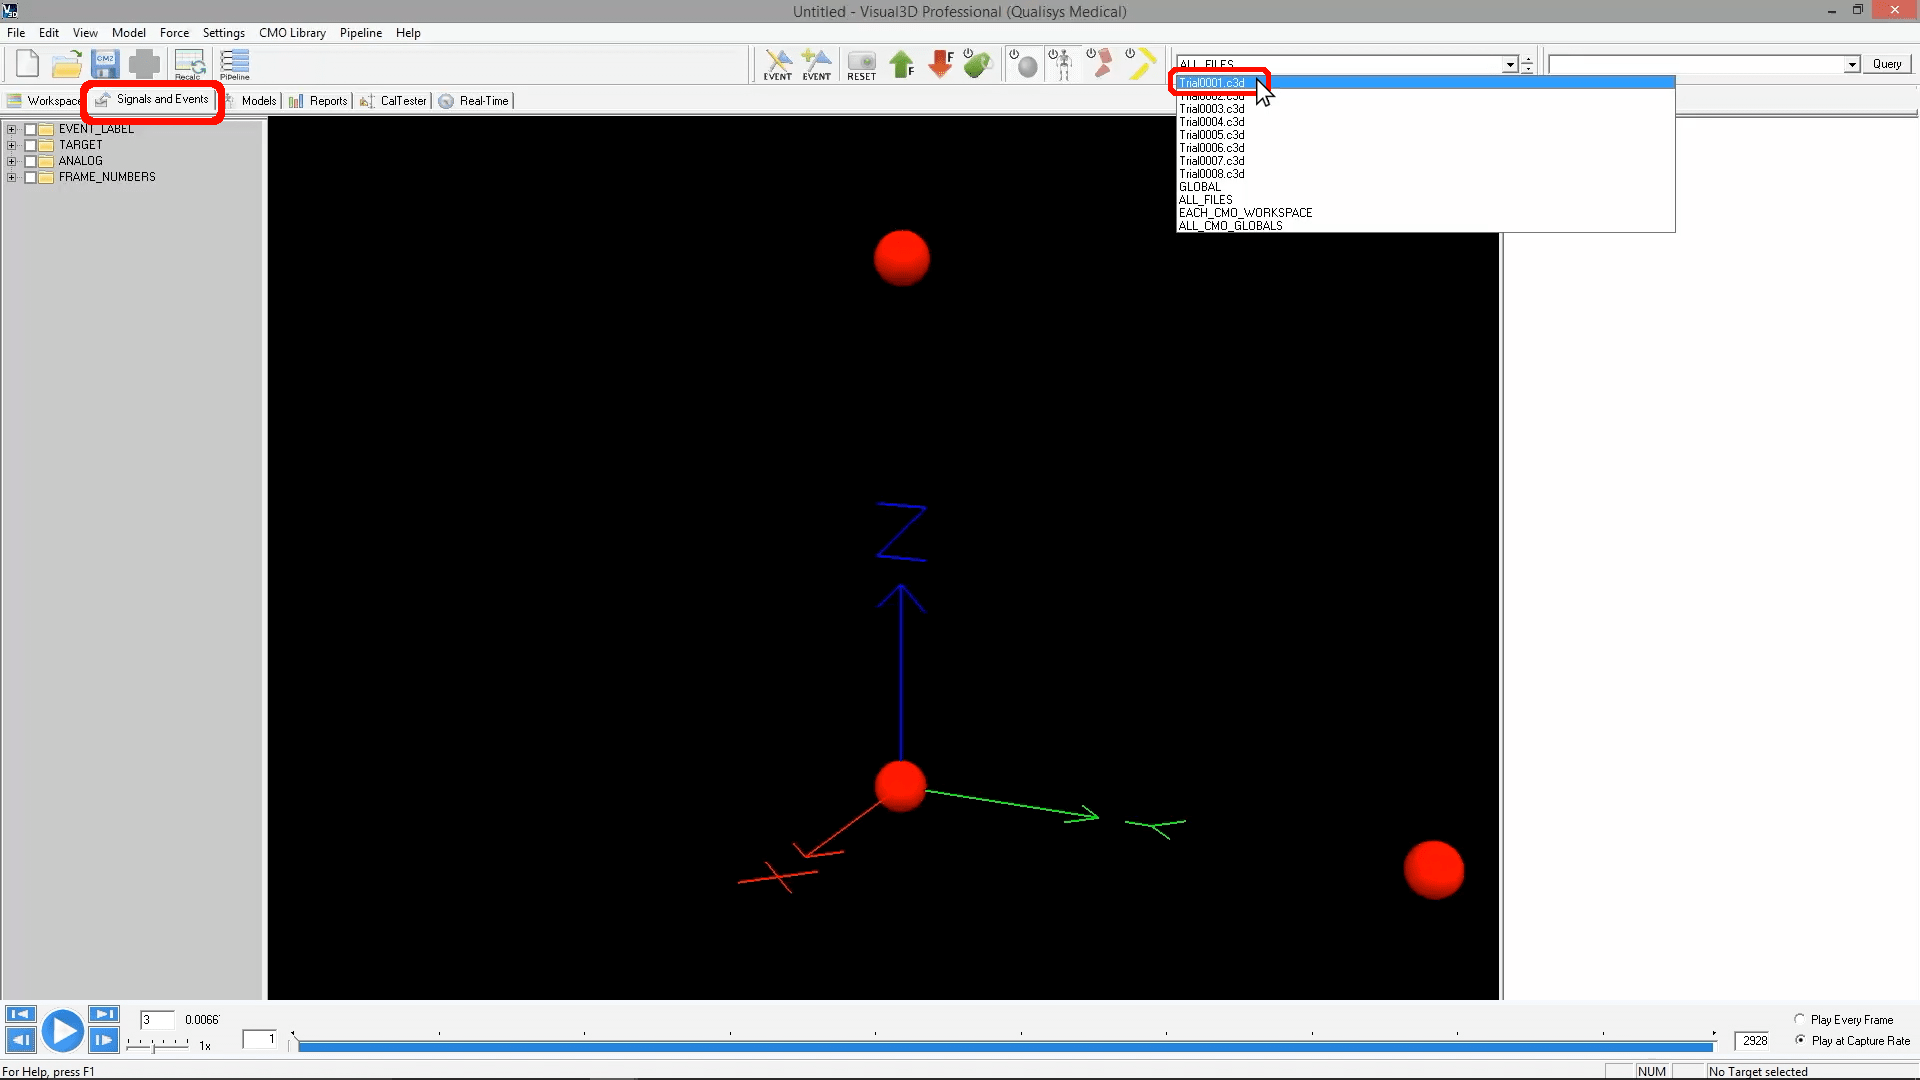Viewport: 1920px width, 1080px height.
Task: Switch to the Models tab
Action: [x=254, y=101]
